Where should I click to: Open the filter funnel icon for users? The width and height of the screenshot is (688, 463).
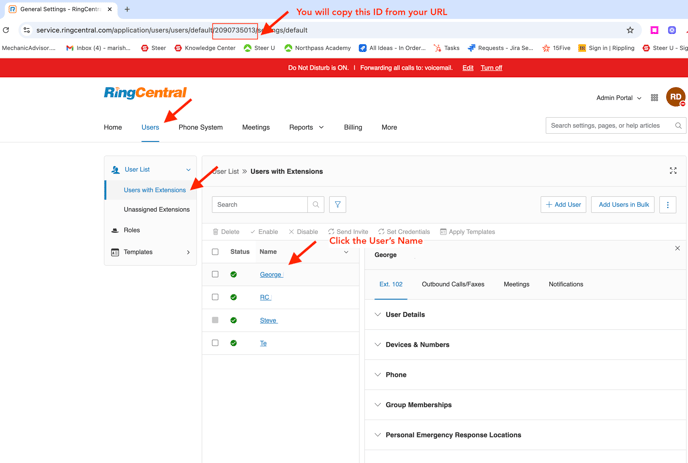pyautogui.click(x=337, y=205)
